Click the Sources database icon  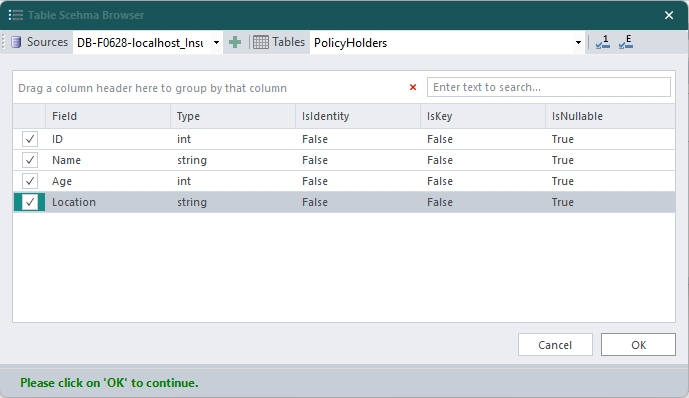[16, 42]
